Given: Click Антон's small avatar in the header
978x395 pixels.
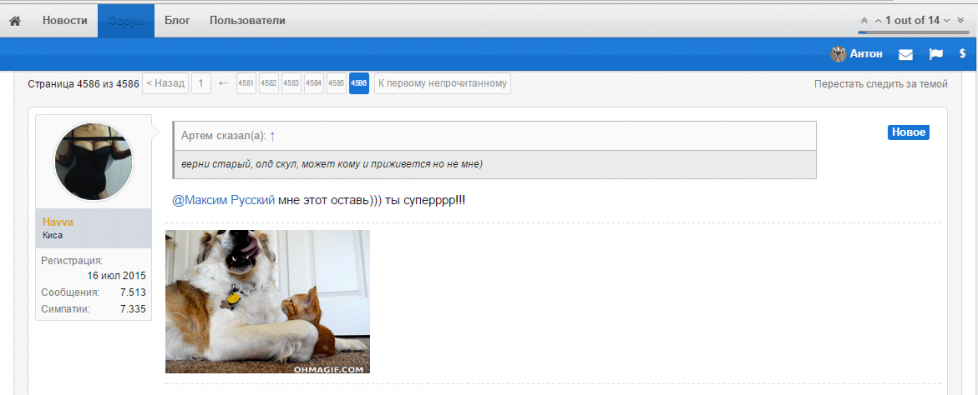Looking at the screenshot, I should click(x=838, y=54).
